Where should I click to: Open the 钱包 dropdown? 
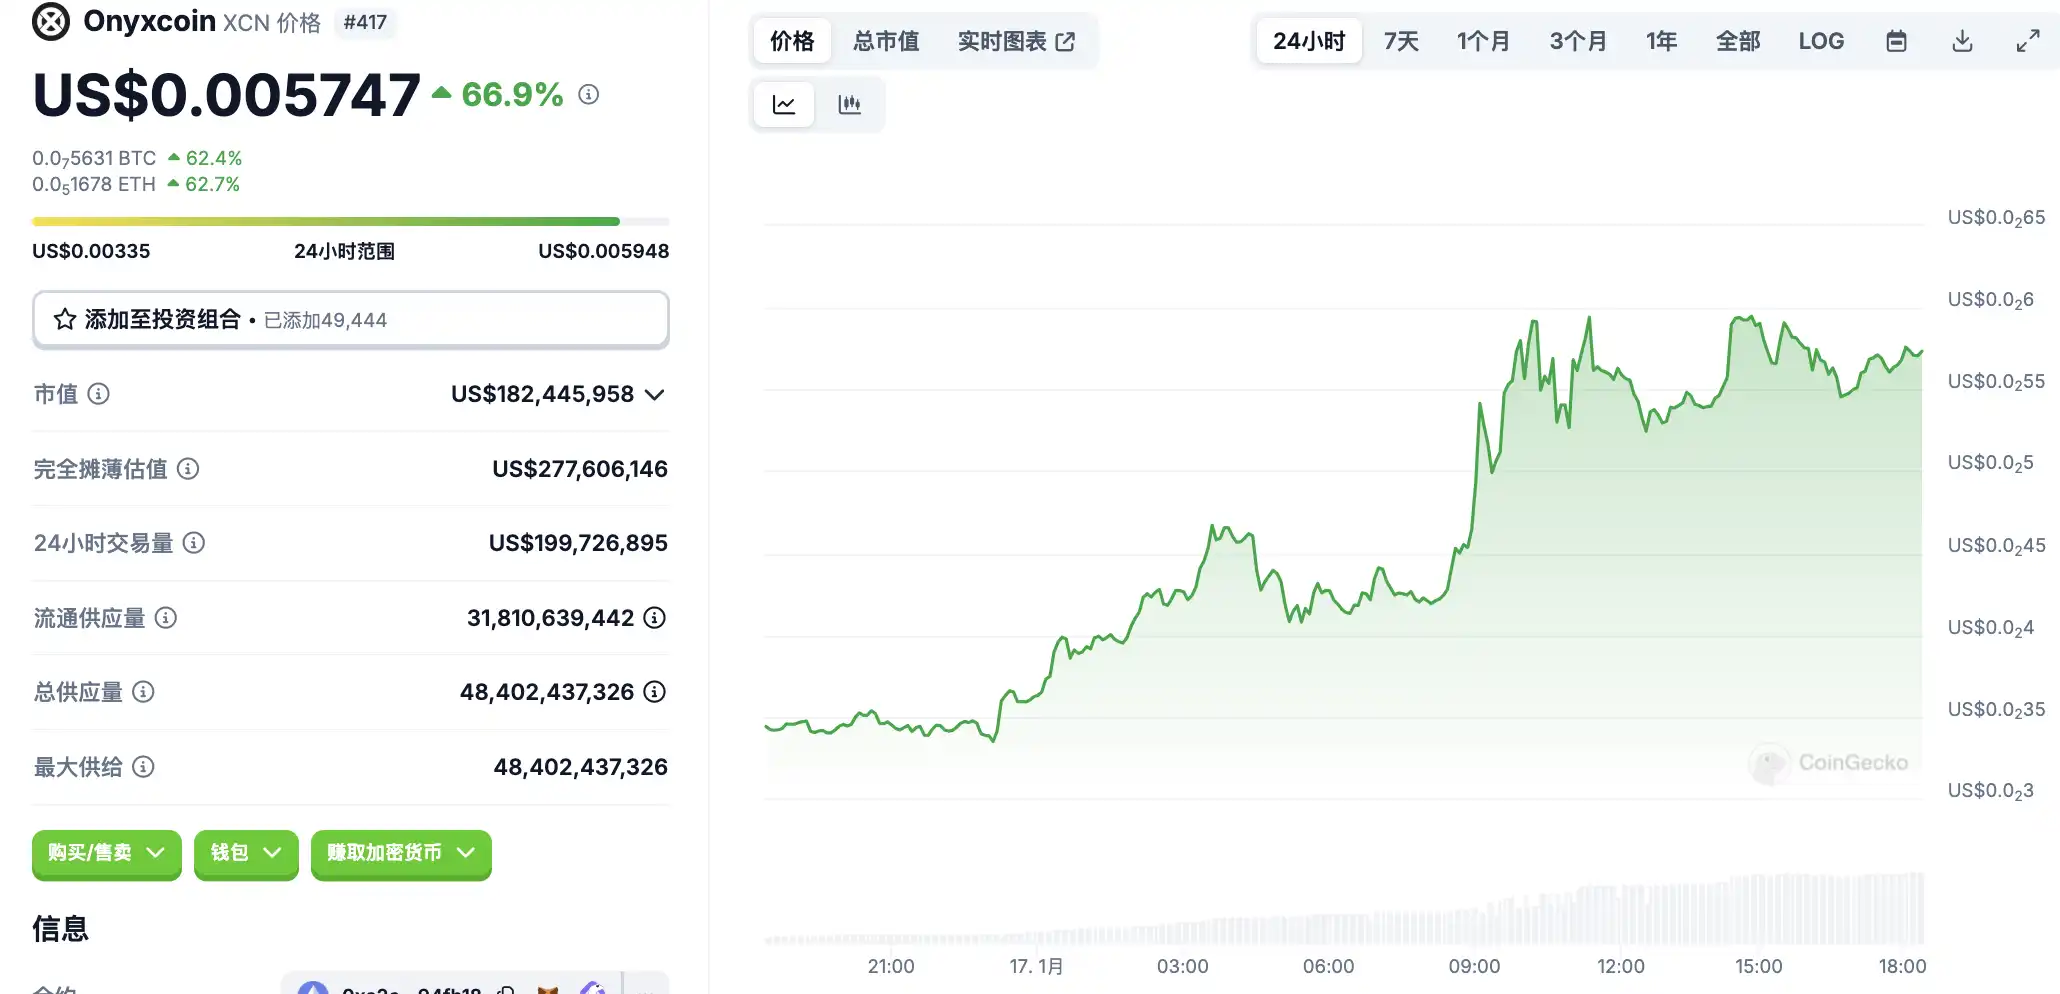246,853
